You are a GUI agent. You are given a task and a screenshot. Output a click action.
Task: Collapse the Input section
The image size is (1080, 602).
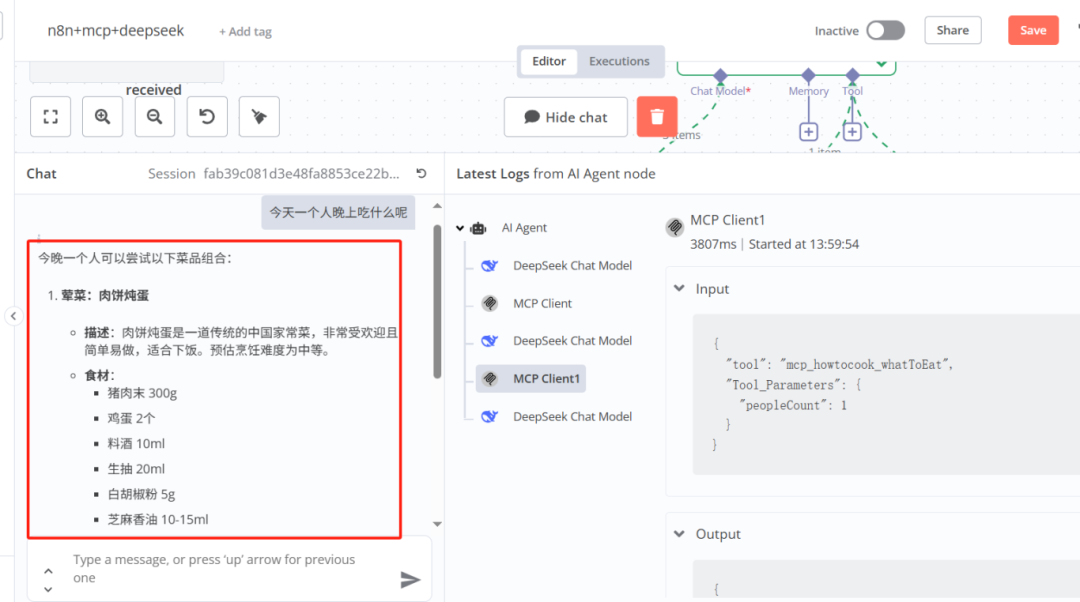[679, 289]
